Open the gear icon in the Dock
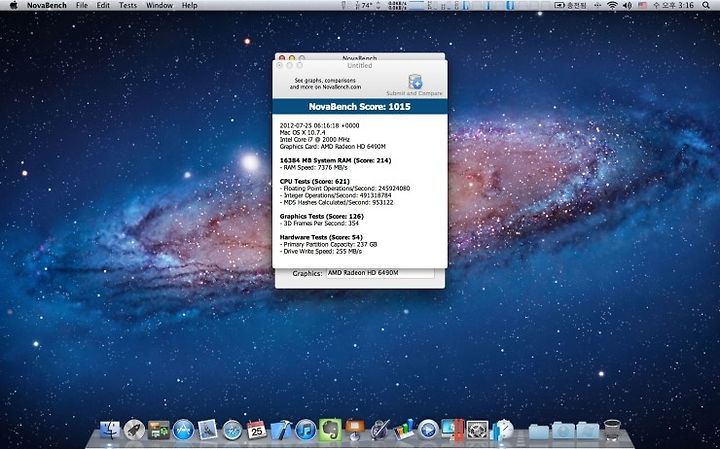 click(x=477, y=430)
